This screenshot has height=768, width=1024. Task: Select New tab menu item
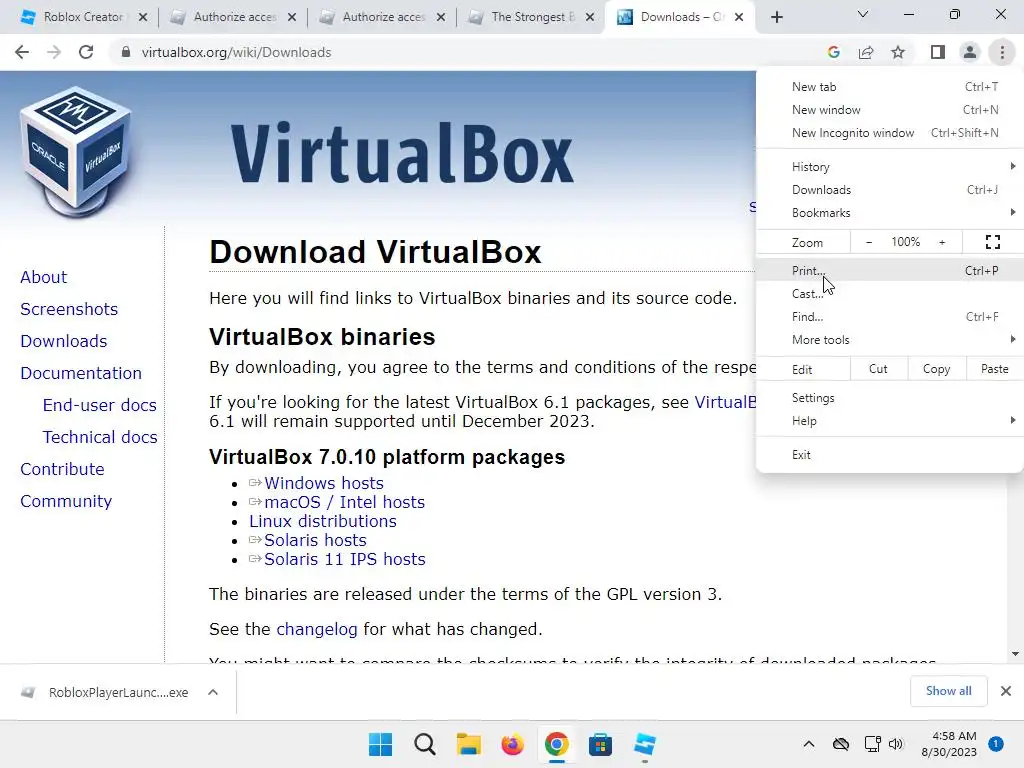(x=889, y=87)
